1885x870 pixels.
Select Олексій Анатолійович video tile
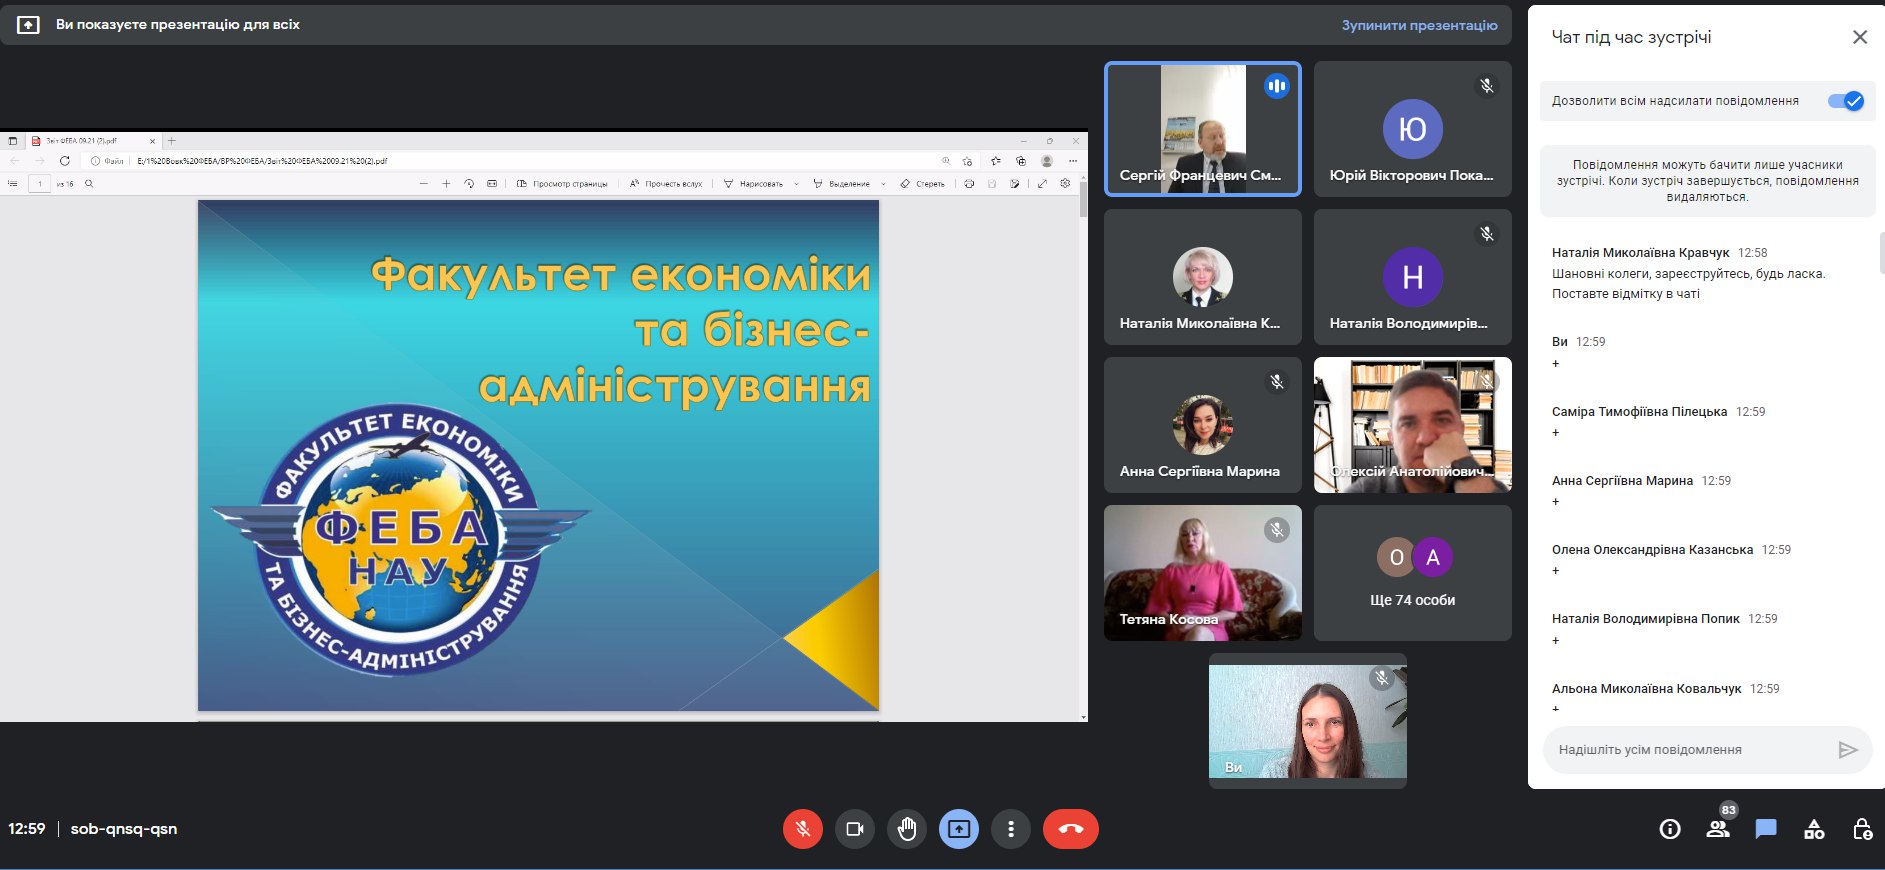pos(1413,425)
